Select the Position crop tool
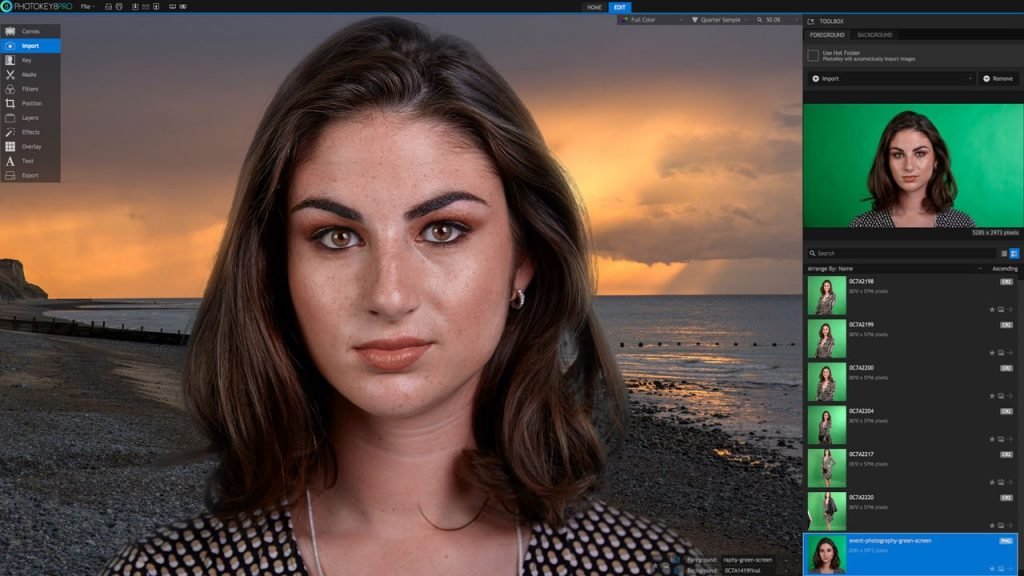The image size is (1024, 576). click(30, 103)
